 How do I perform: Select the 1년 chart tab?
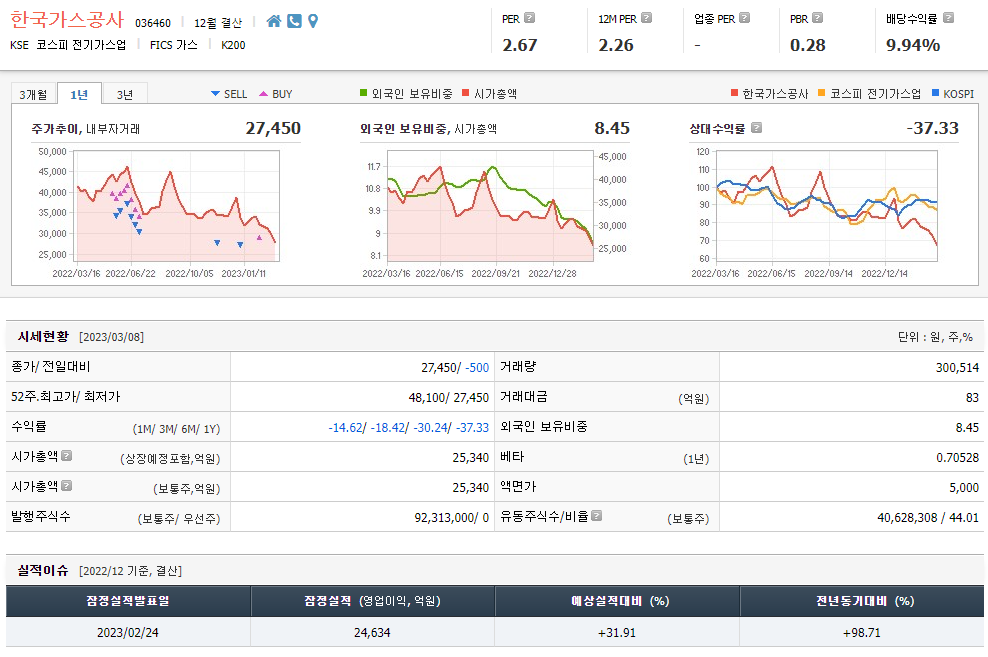click(79, 94)
